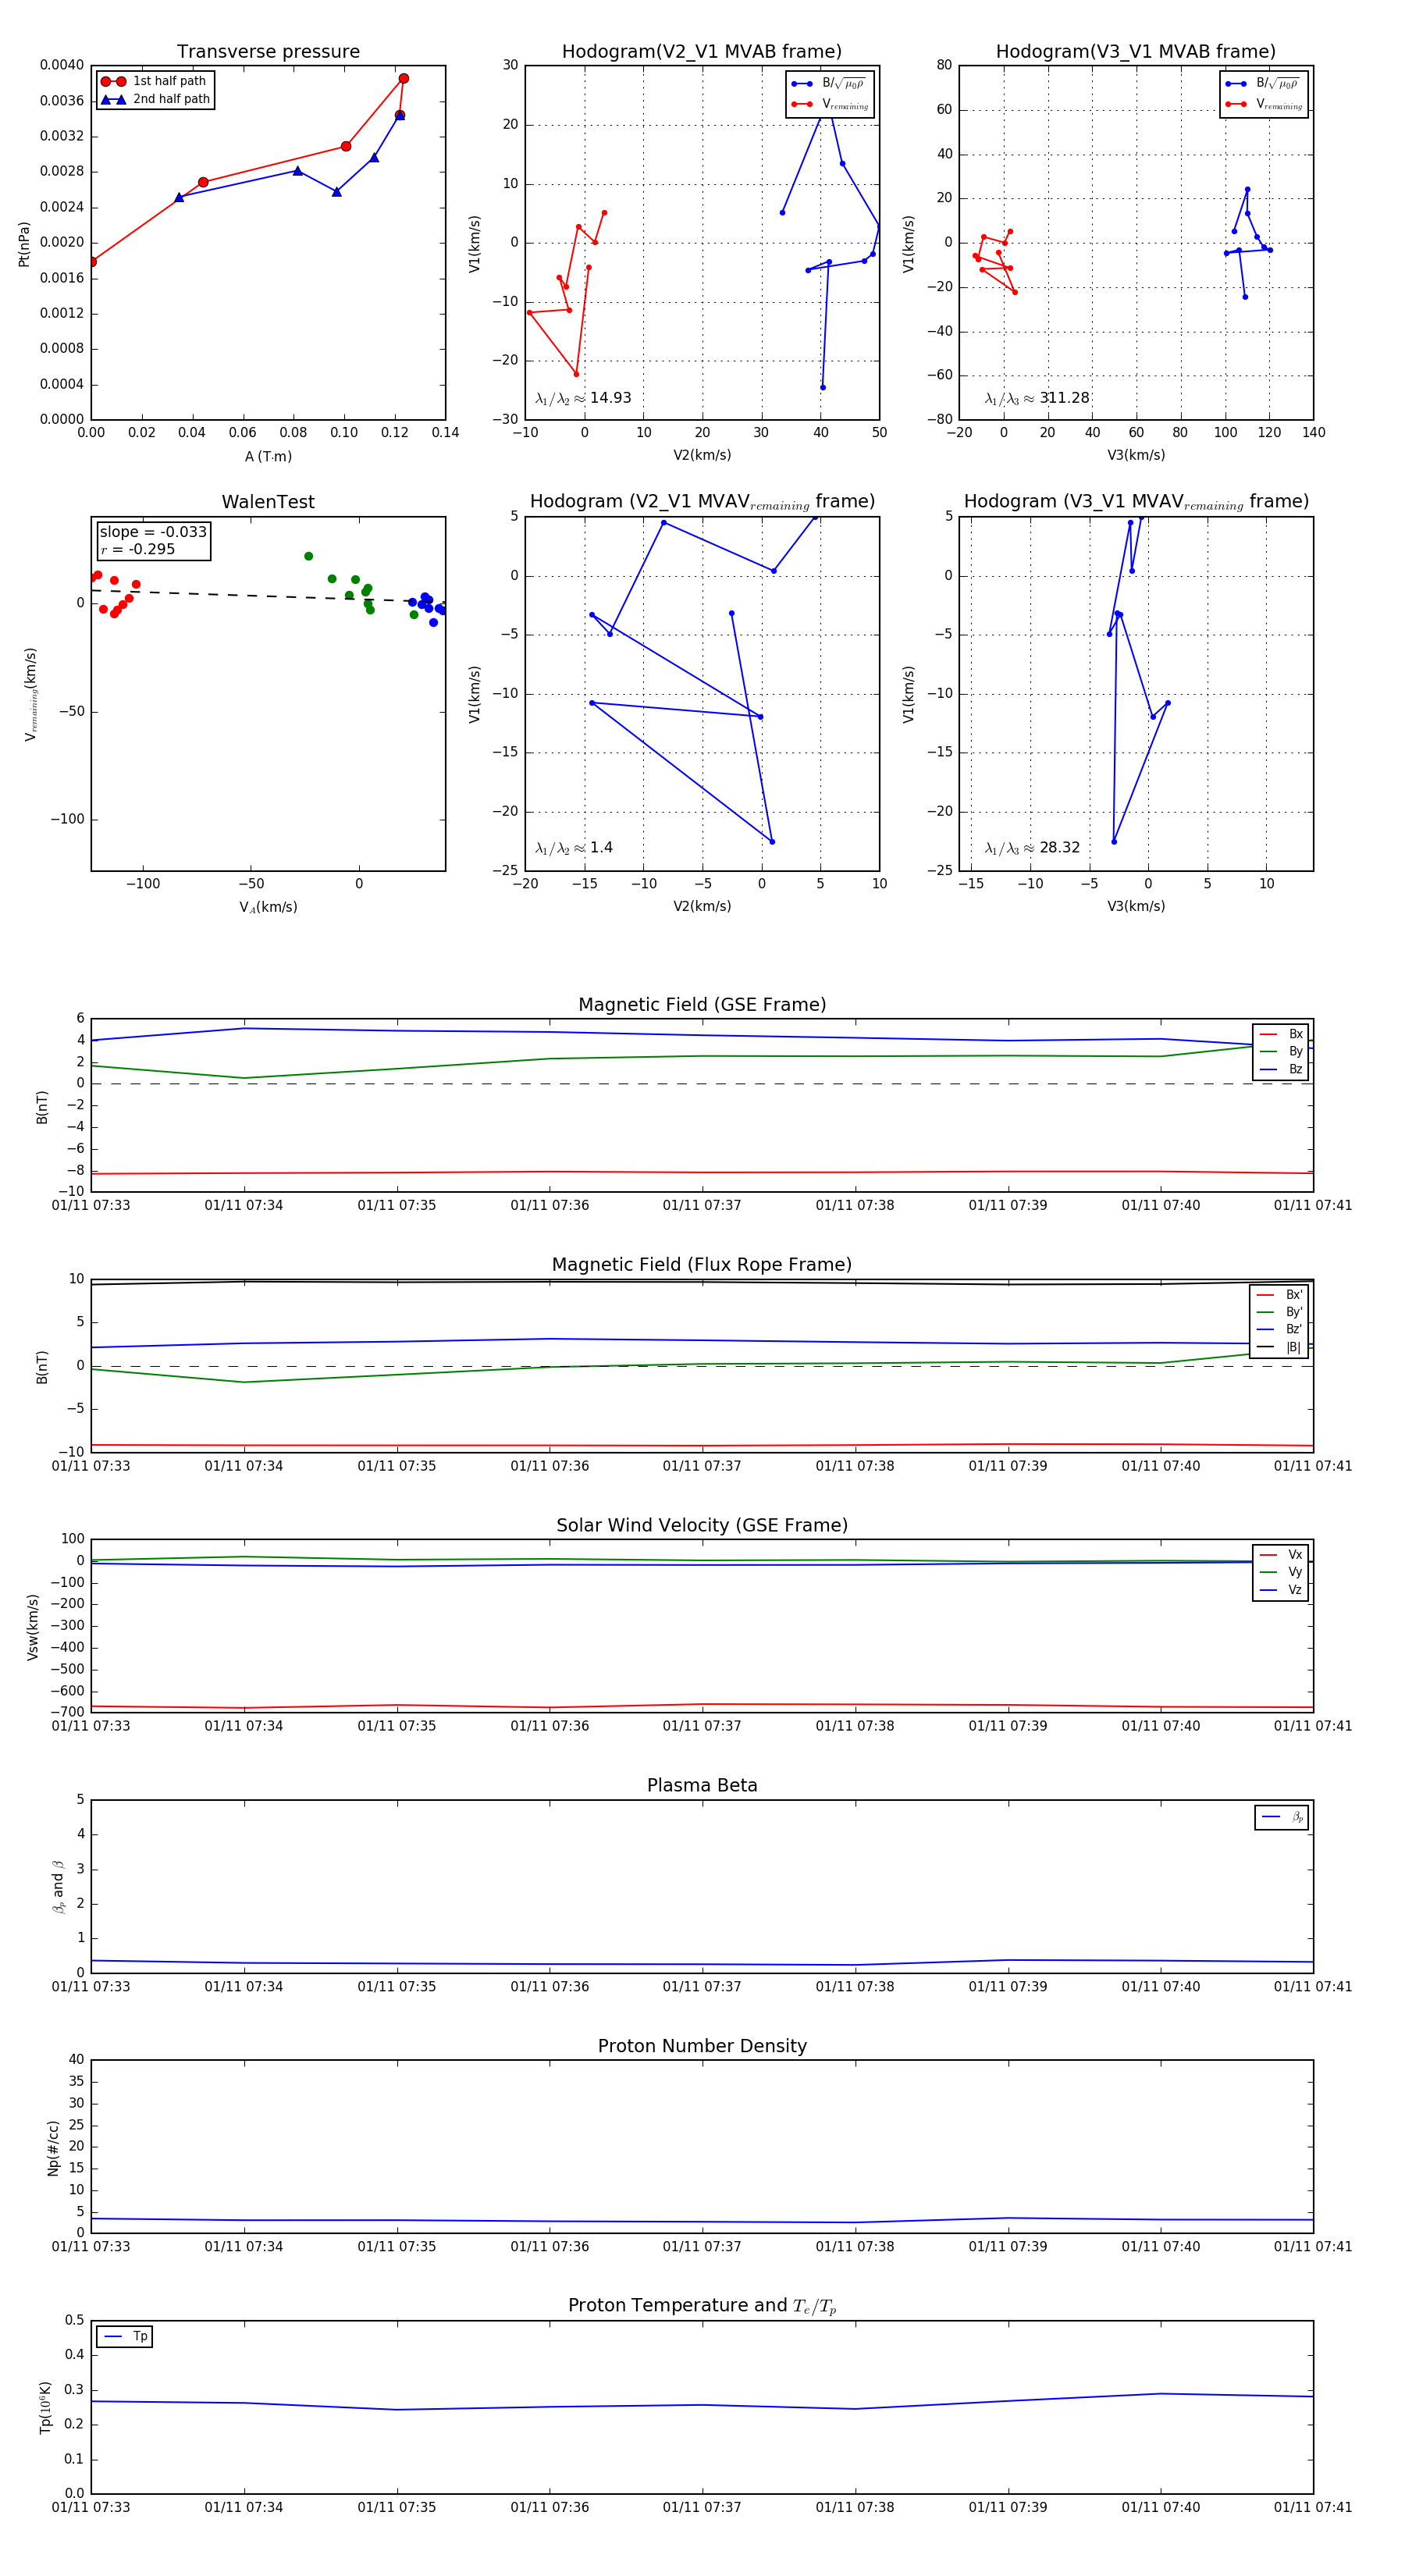Viewport: 1405px width, 2576px height.
Task: Click the '0.0040' tick label on Pt axis
Action: (x=62, y=65)
